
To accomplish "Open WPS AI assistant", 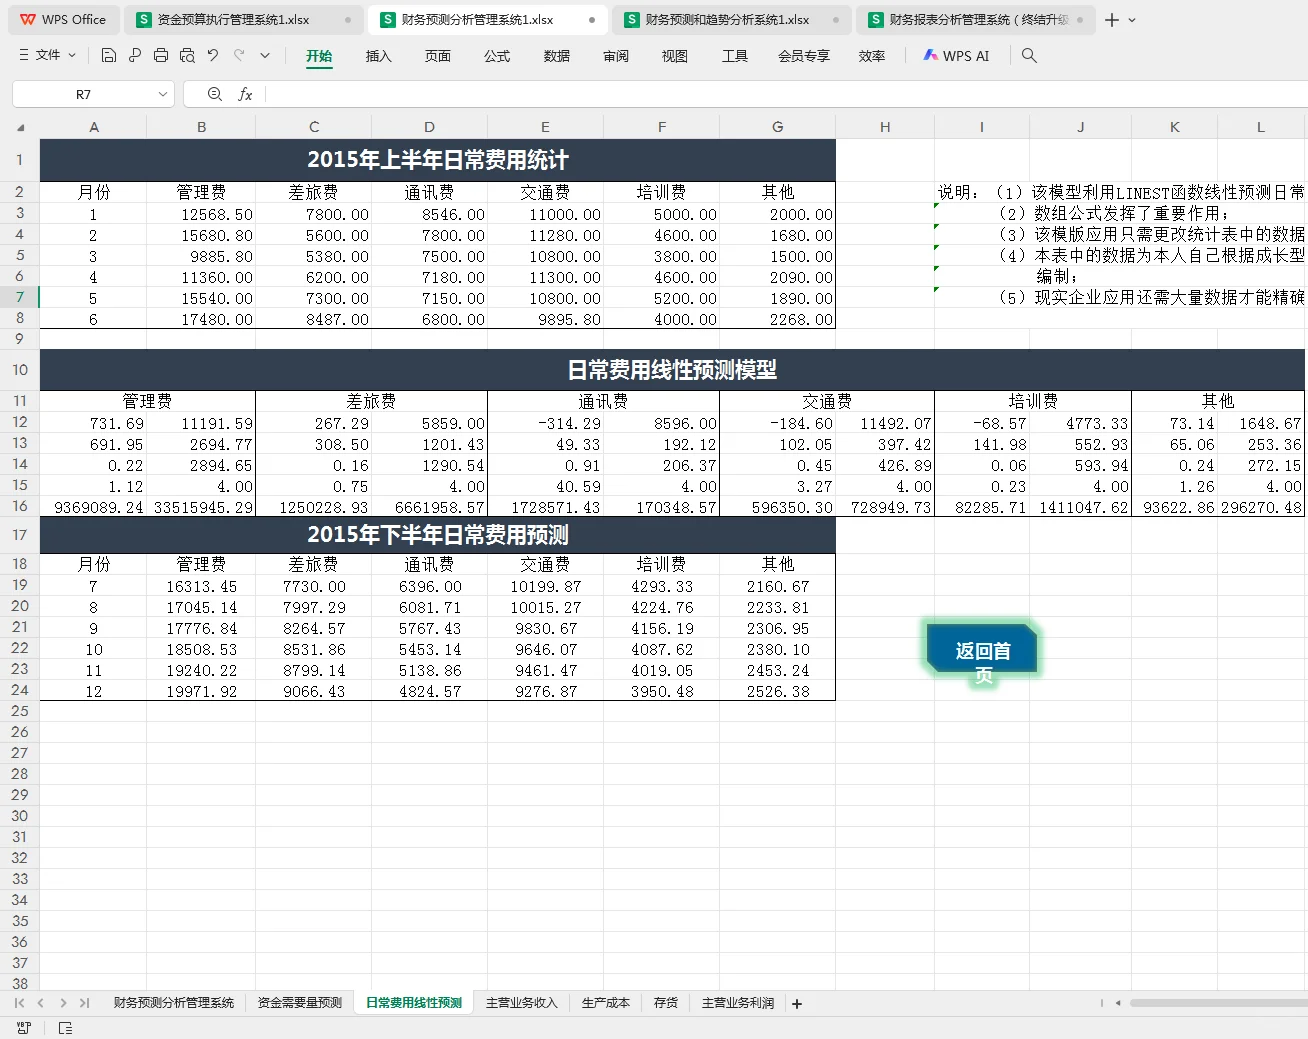I will (955, 56).
